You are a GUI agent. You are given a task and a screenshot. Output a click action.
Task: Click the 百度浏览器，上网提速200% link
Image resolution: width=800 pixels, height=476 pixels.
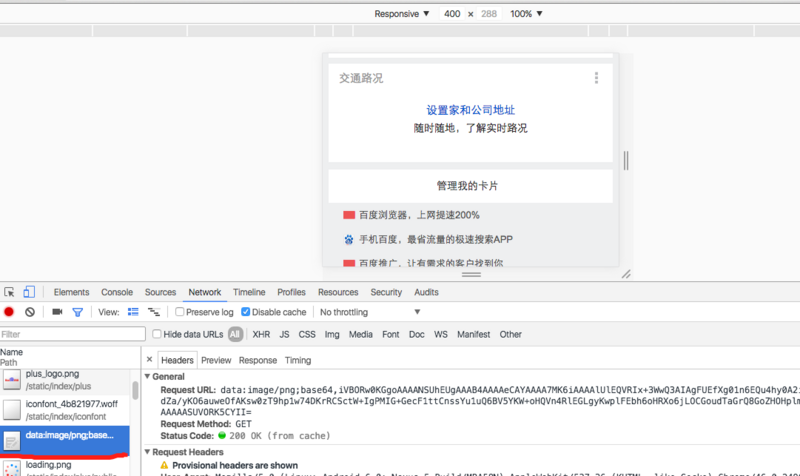(419, 215)
